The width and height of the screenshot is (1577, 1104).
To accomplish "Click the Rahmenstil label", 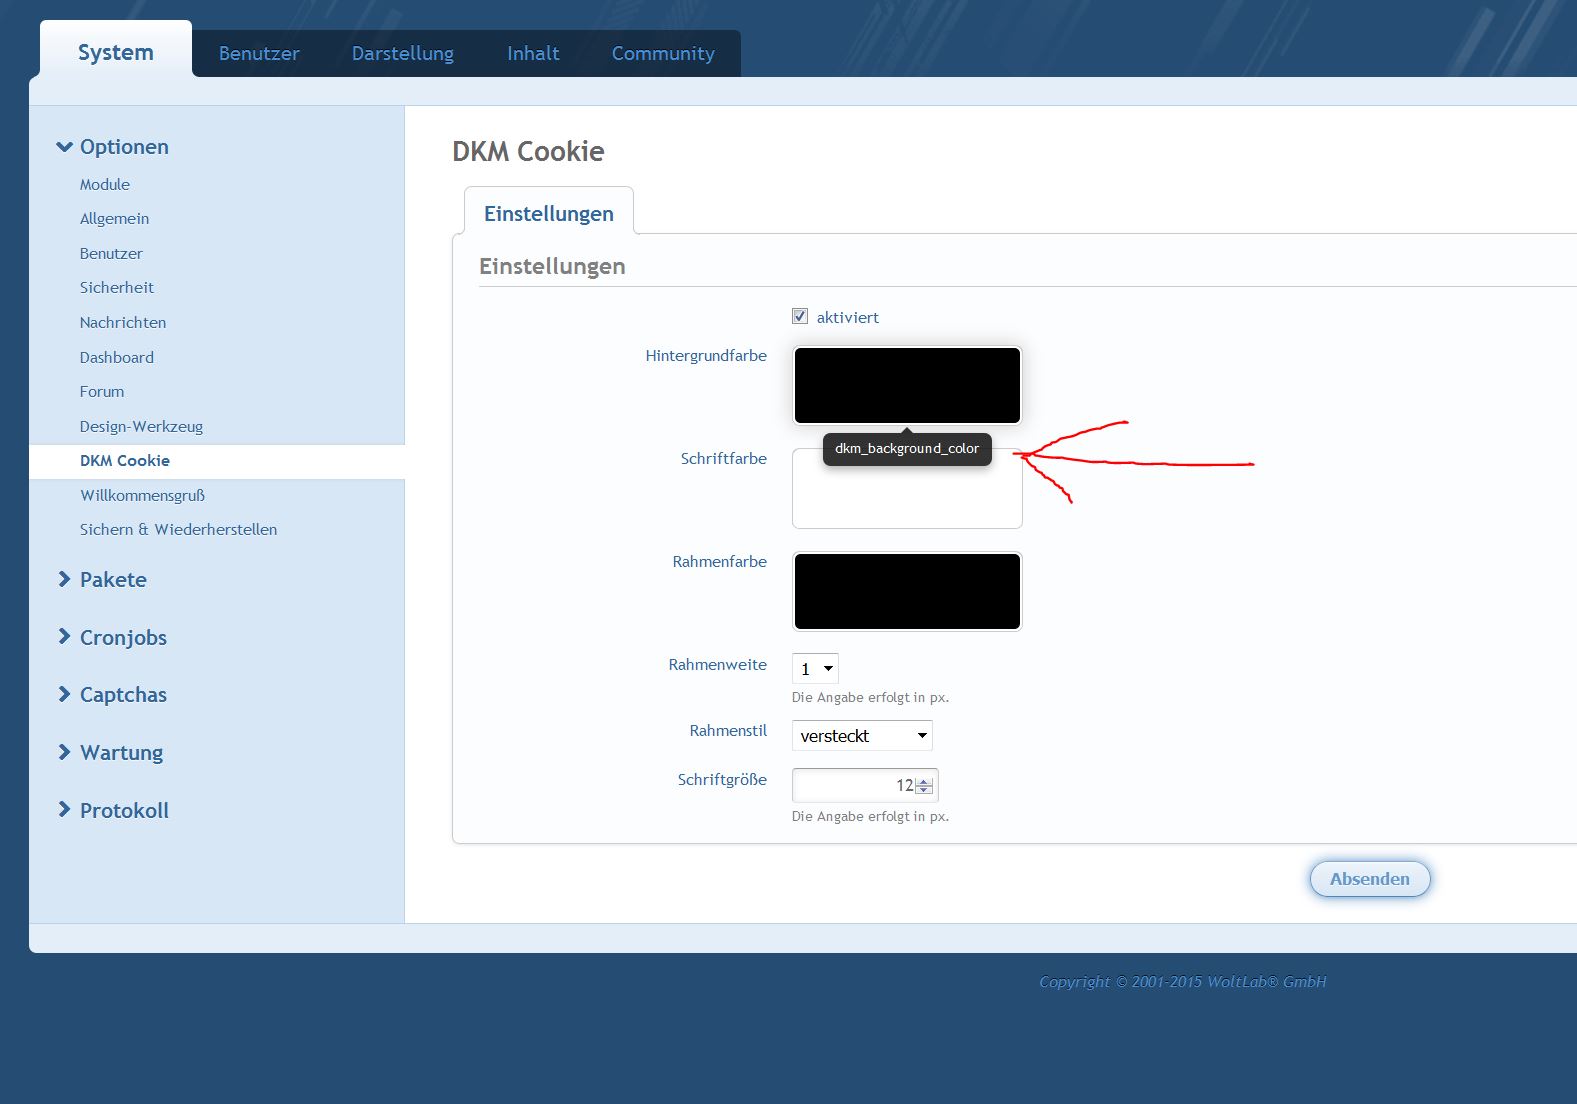I will point(728,731).
